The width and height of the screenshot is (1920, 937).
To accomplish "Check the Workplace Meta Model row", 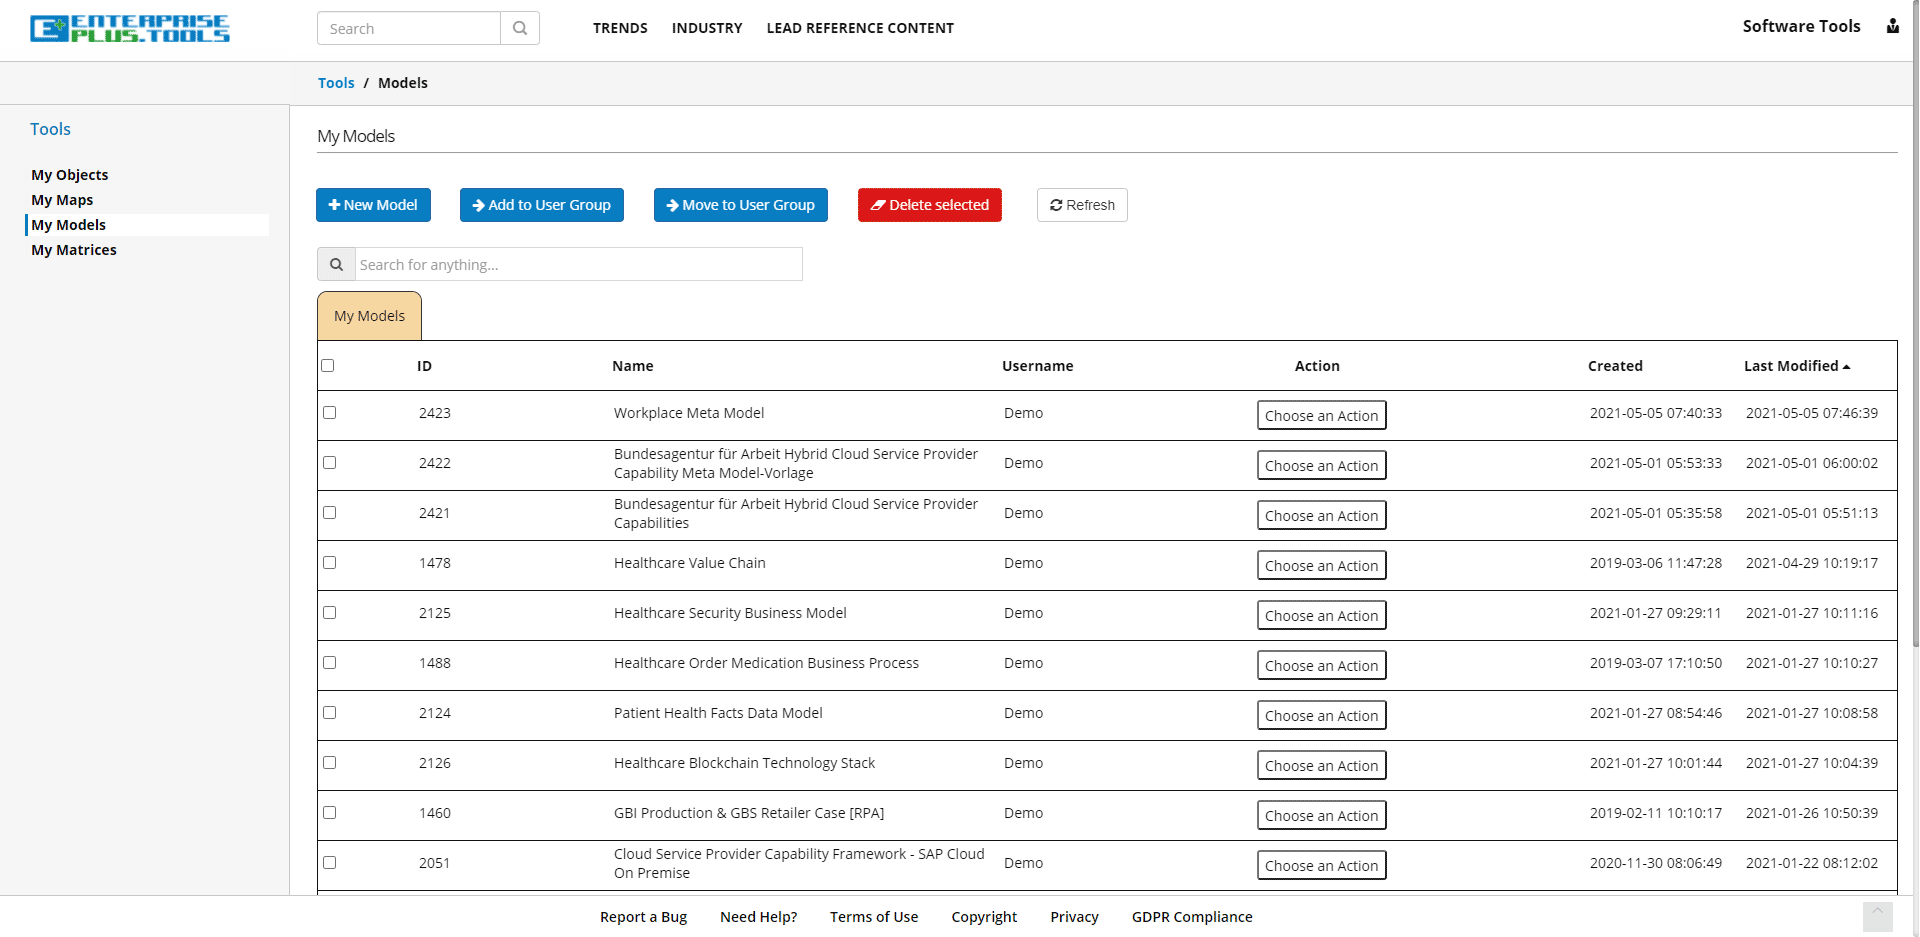I will 329,412.
